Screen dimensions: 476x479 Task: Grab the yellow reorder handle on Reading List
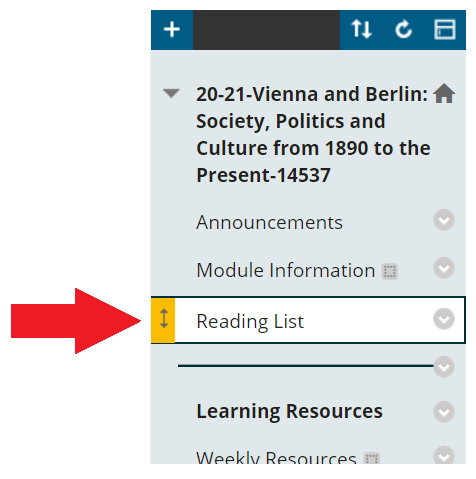tap(163, 320)
